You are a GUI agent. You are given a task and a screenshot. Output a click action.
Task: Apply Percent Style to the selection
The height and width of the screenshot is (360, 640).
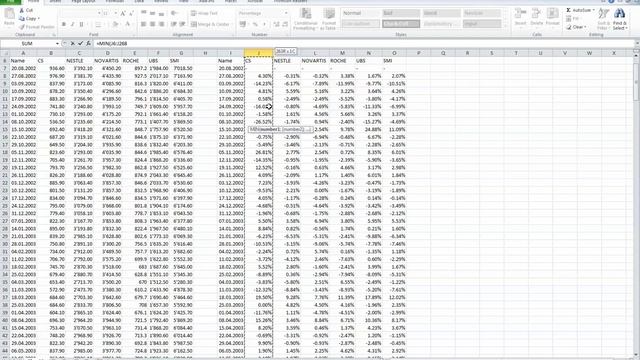255,24
